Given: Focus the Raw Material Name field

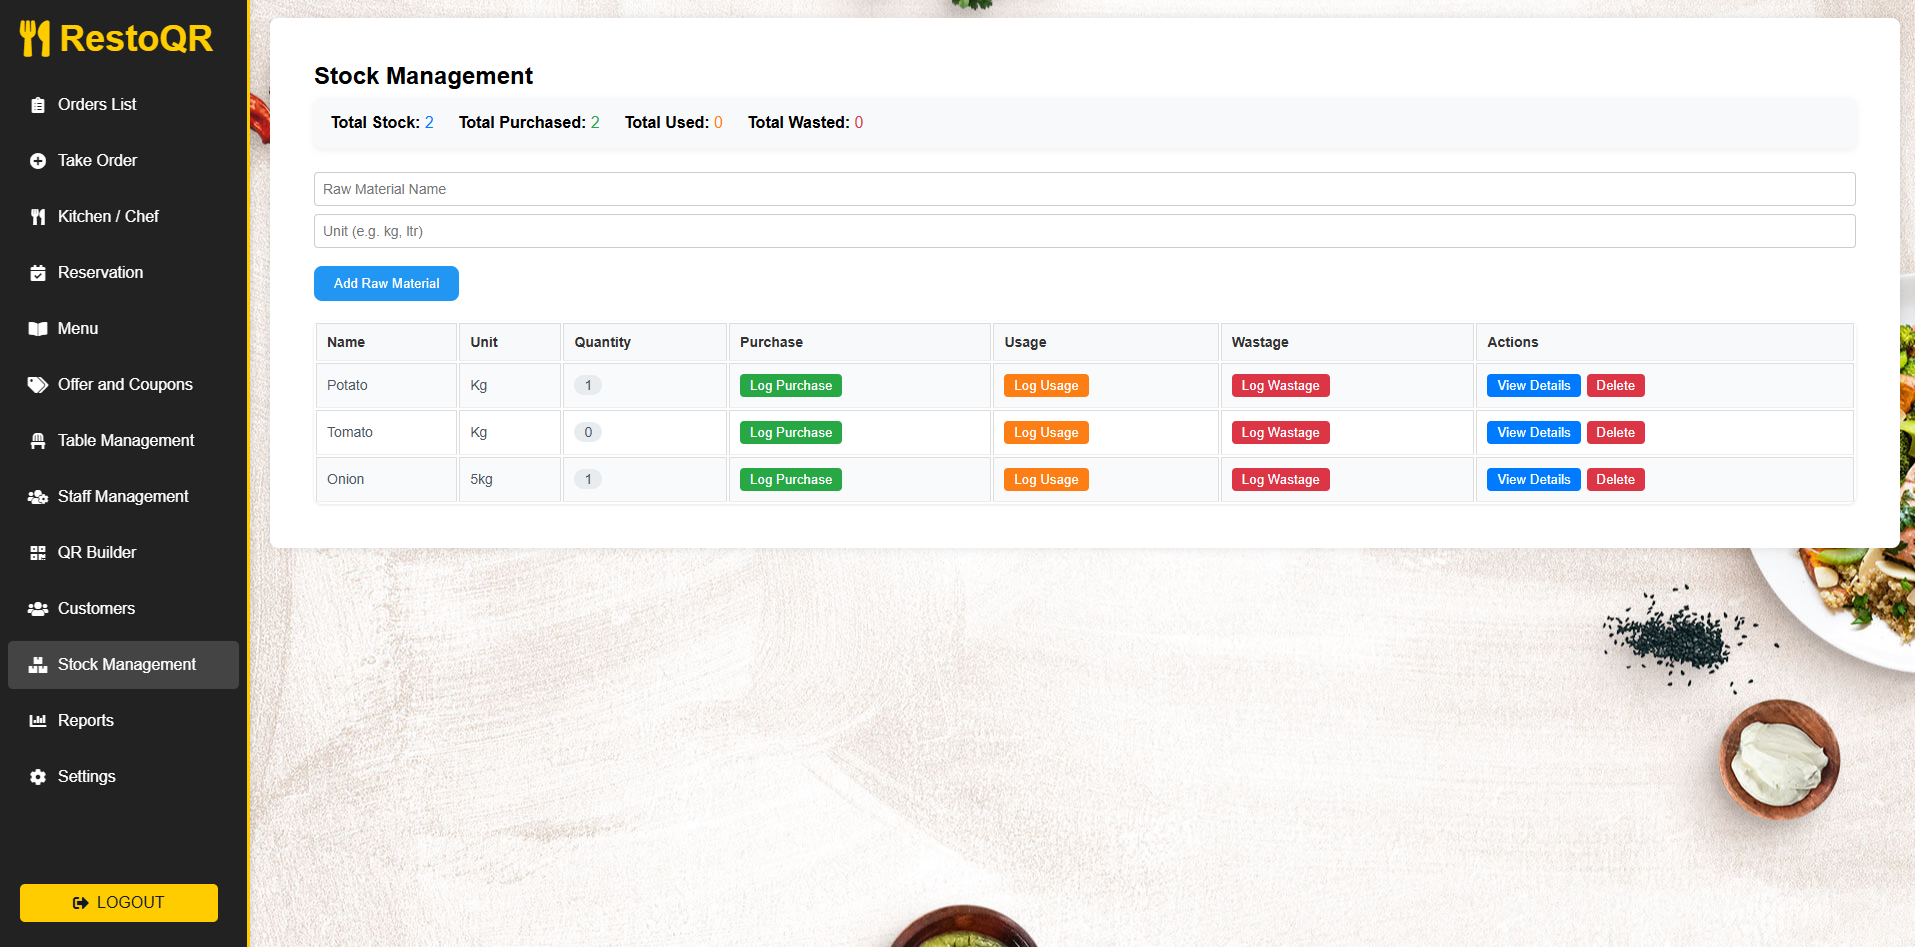Looking at the screenshot, I should 1084,189.
